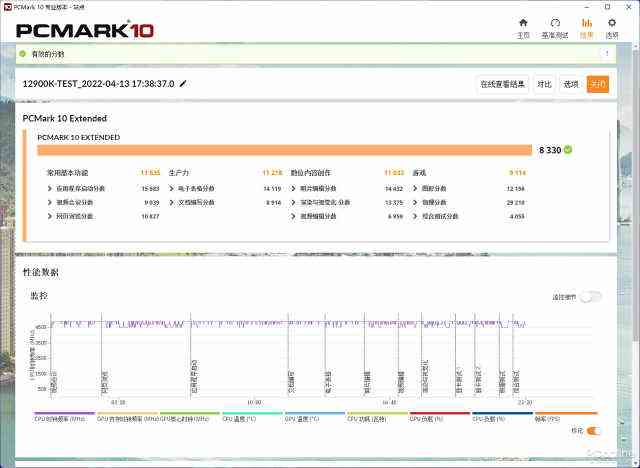The height and width of the screenshot is (468, 640).
Task: Open the Home (主页) icon in header
Action: (x=523, y=27)
